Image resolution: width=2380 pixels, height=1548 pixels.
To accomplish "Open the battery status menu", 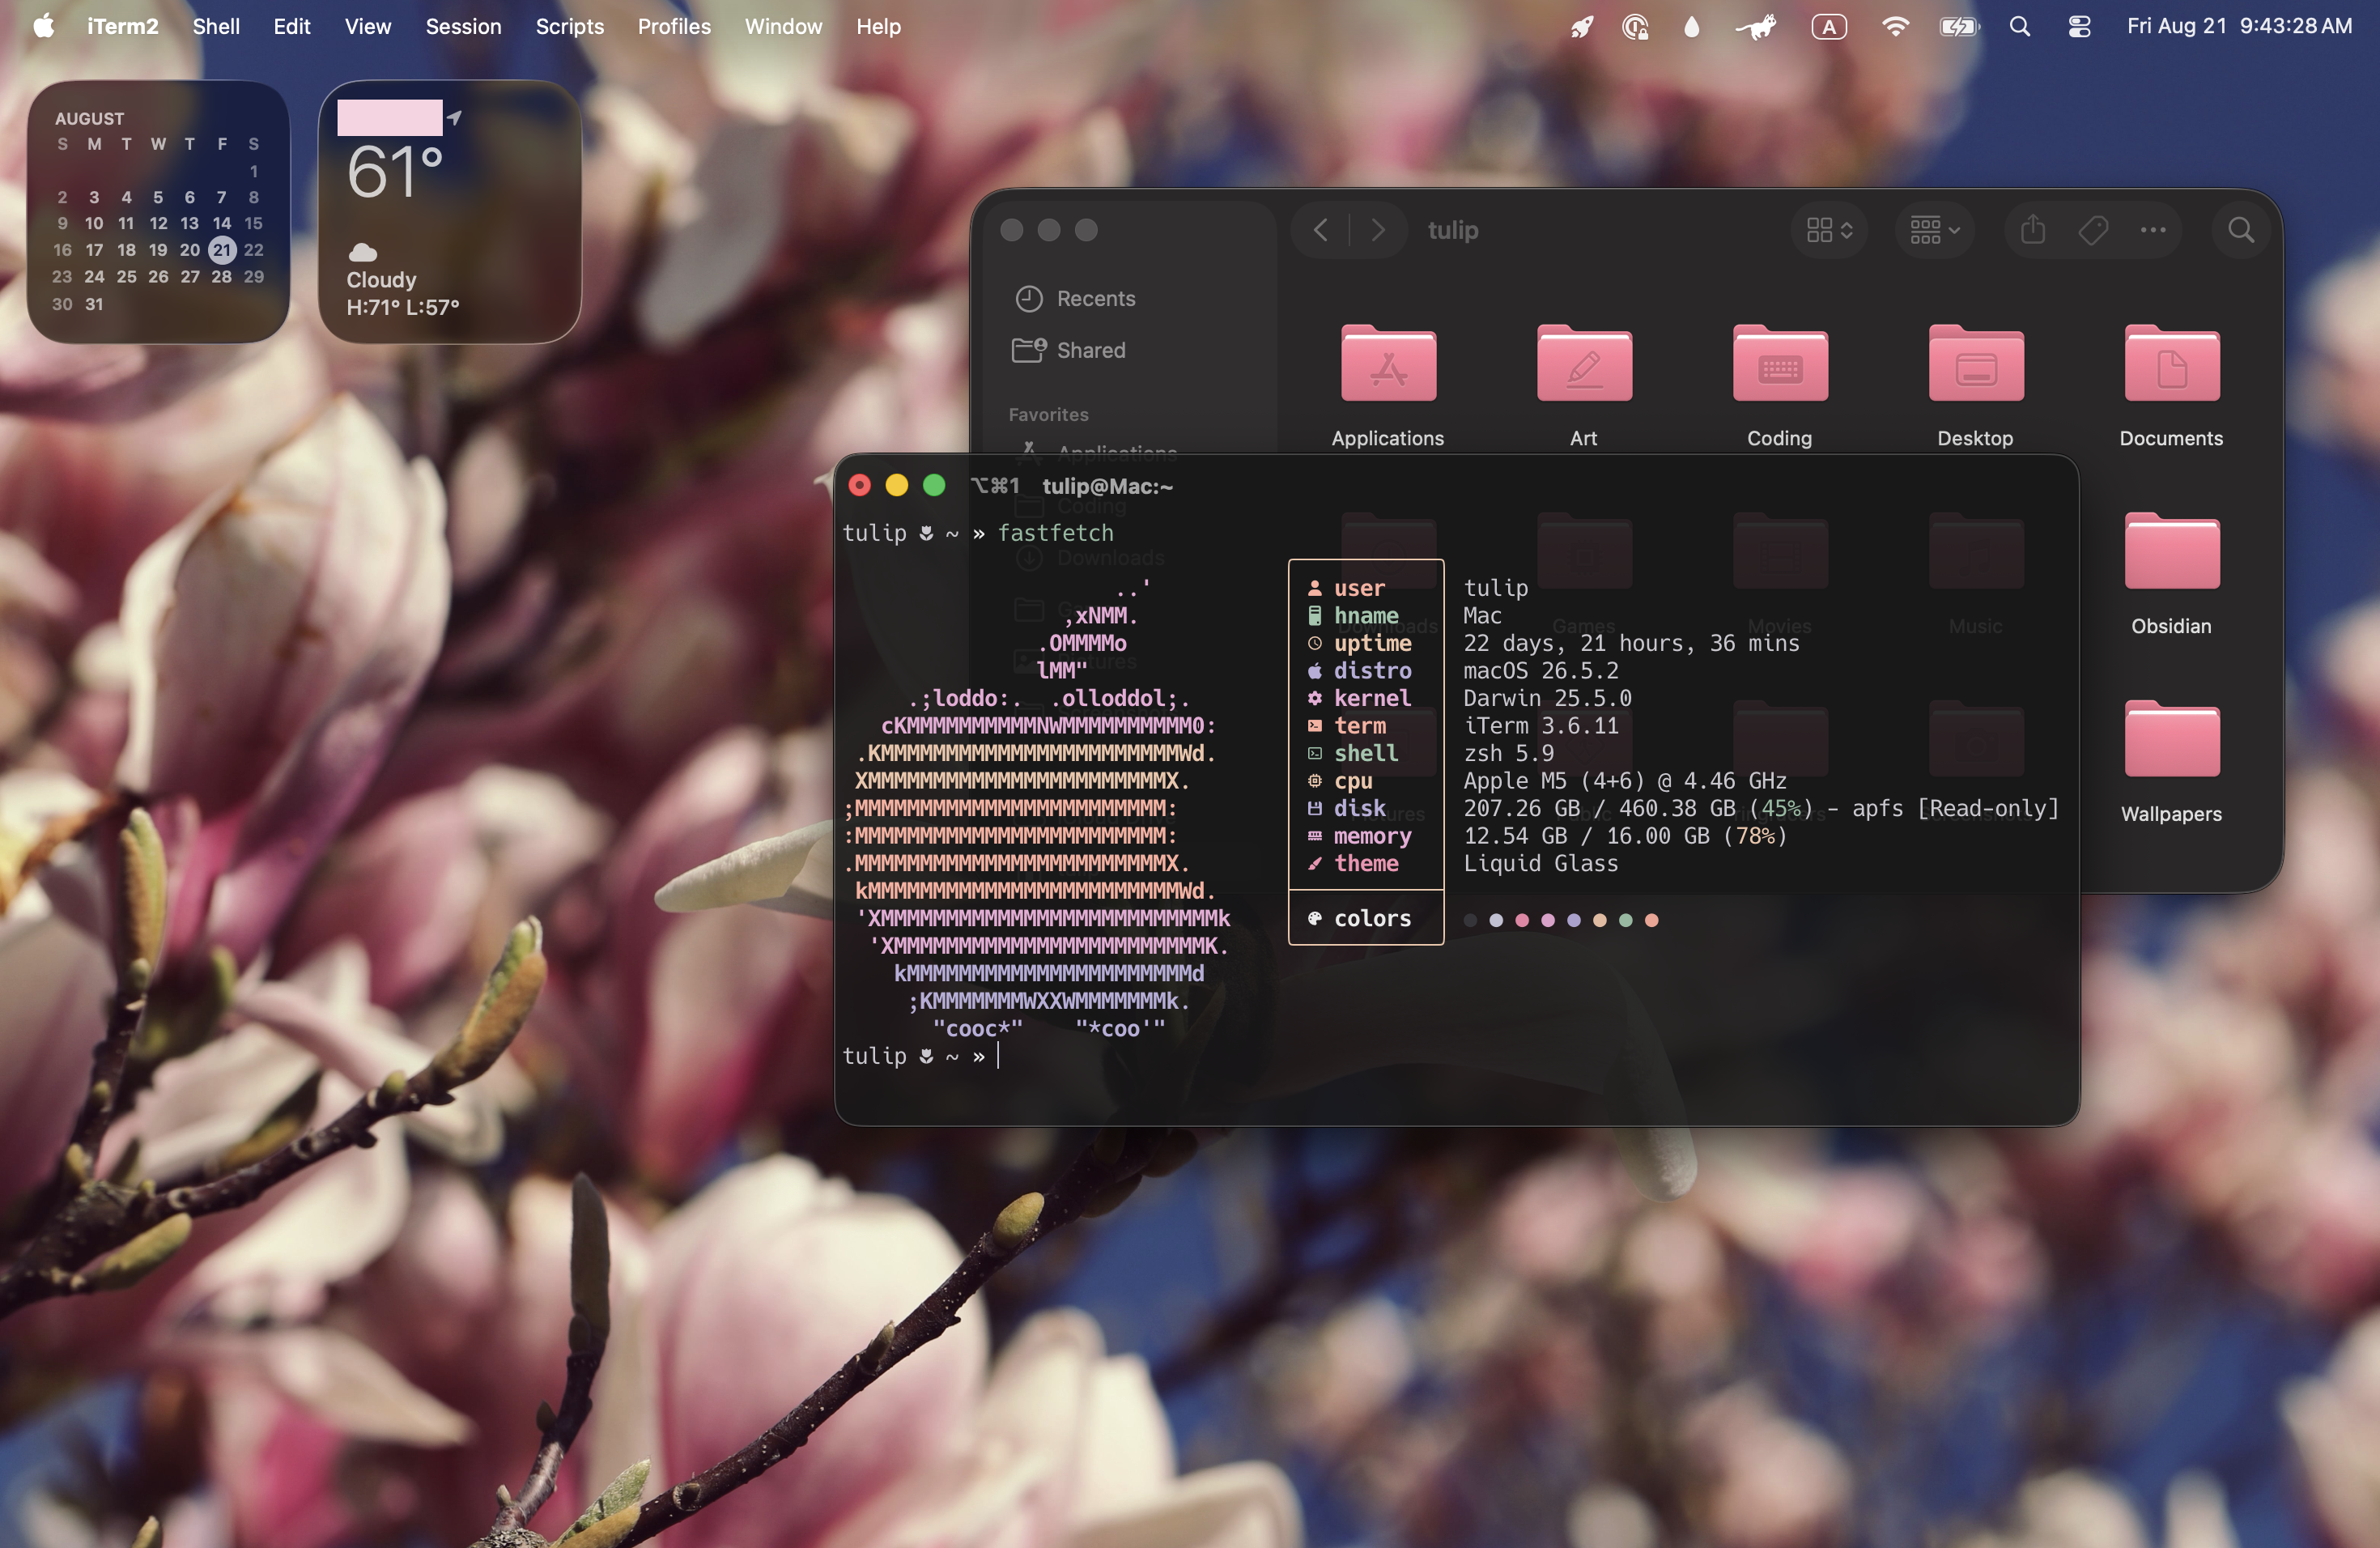I will 1959,27.
